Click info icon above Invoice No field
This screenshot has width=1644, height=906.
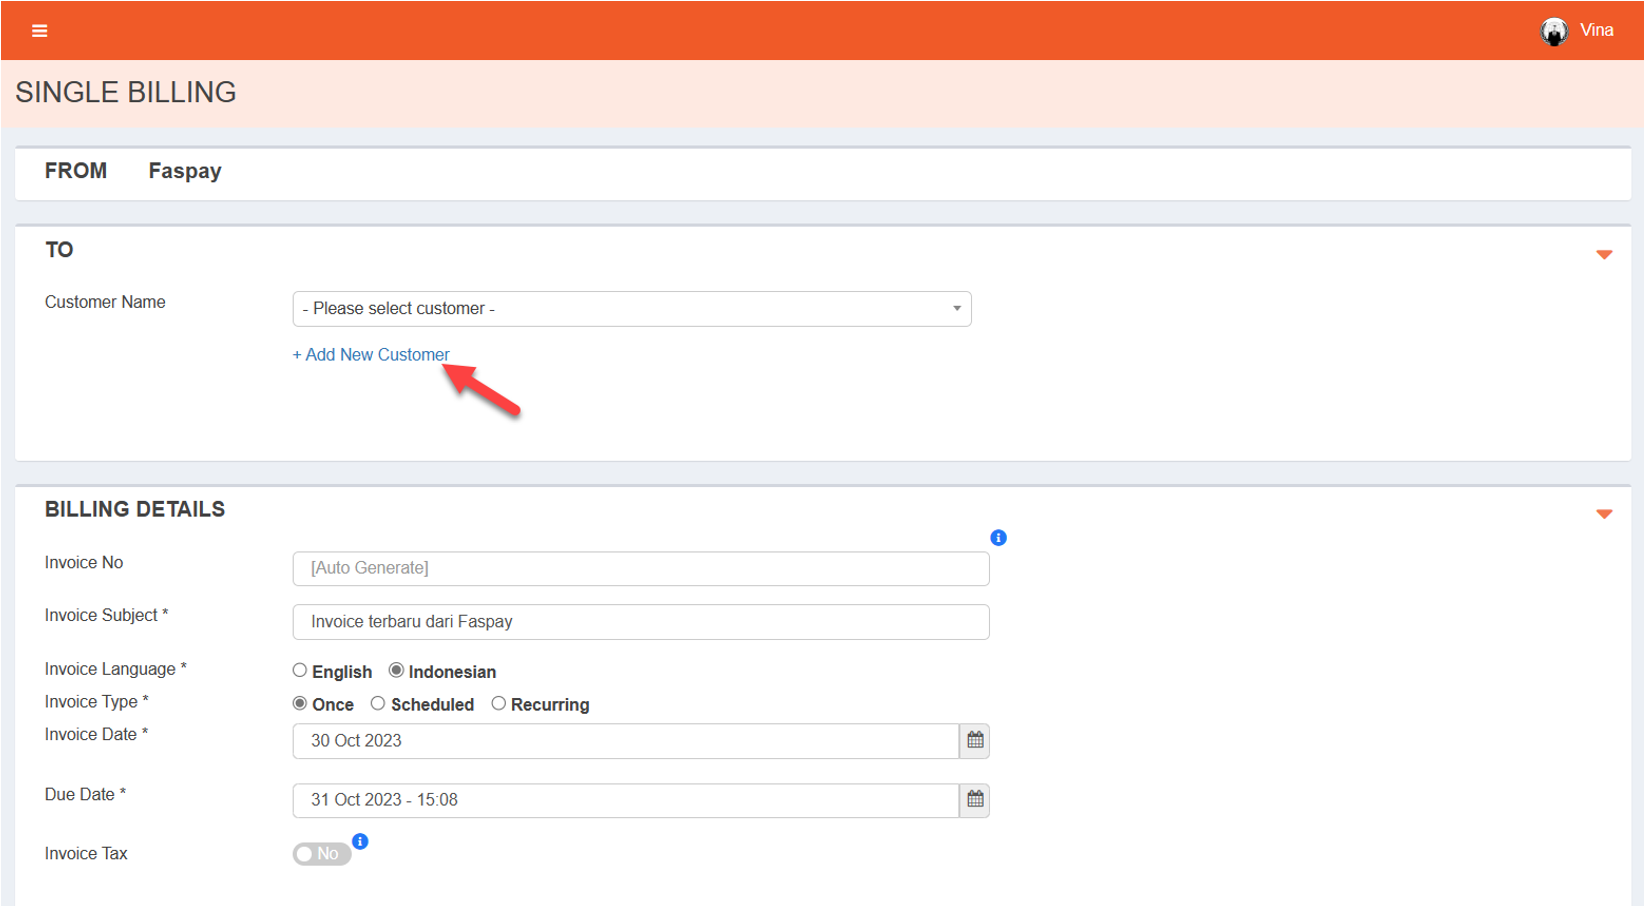pyautogui.click(x=998, y=538)
